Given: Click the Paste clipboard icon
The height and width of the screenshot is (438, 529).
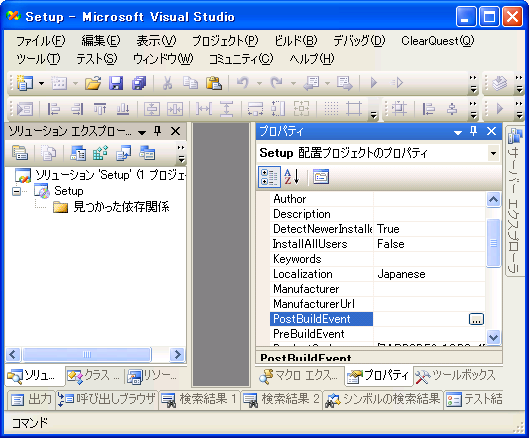Looking at the screenshot, I should pos(214,83).
